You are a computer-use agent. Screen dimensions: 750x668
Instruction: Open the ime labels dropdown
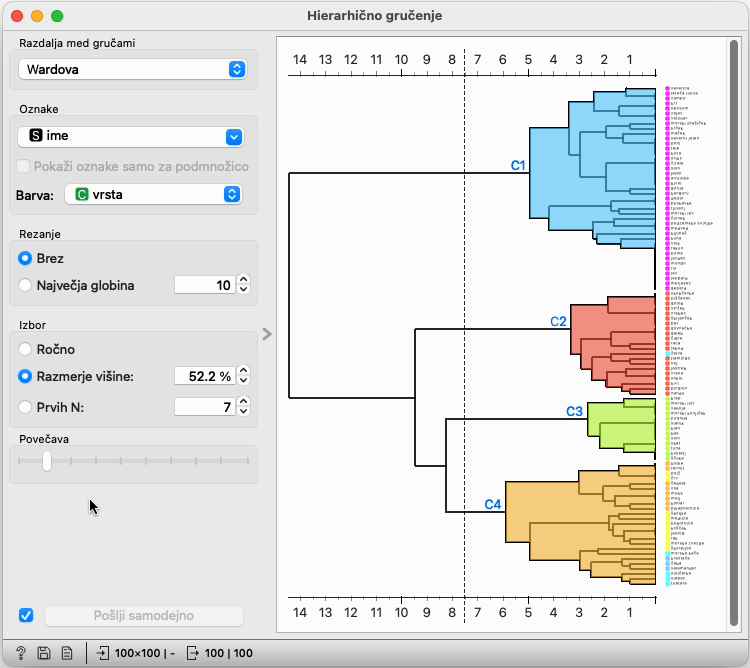(131, 136)
